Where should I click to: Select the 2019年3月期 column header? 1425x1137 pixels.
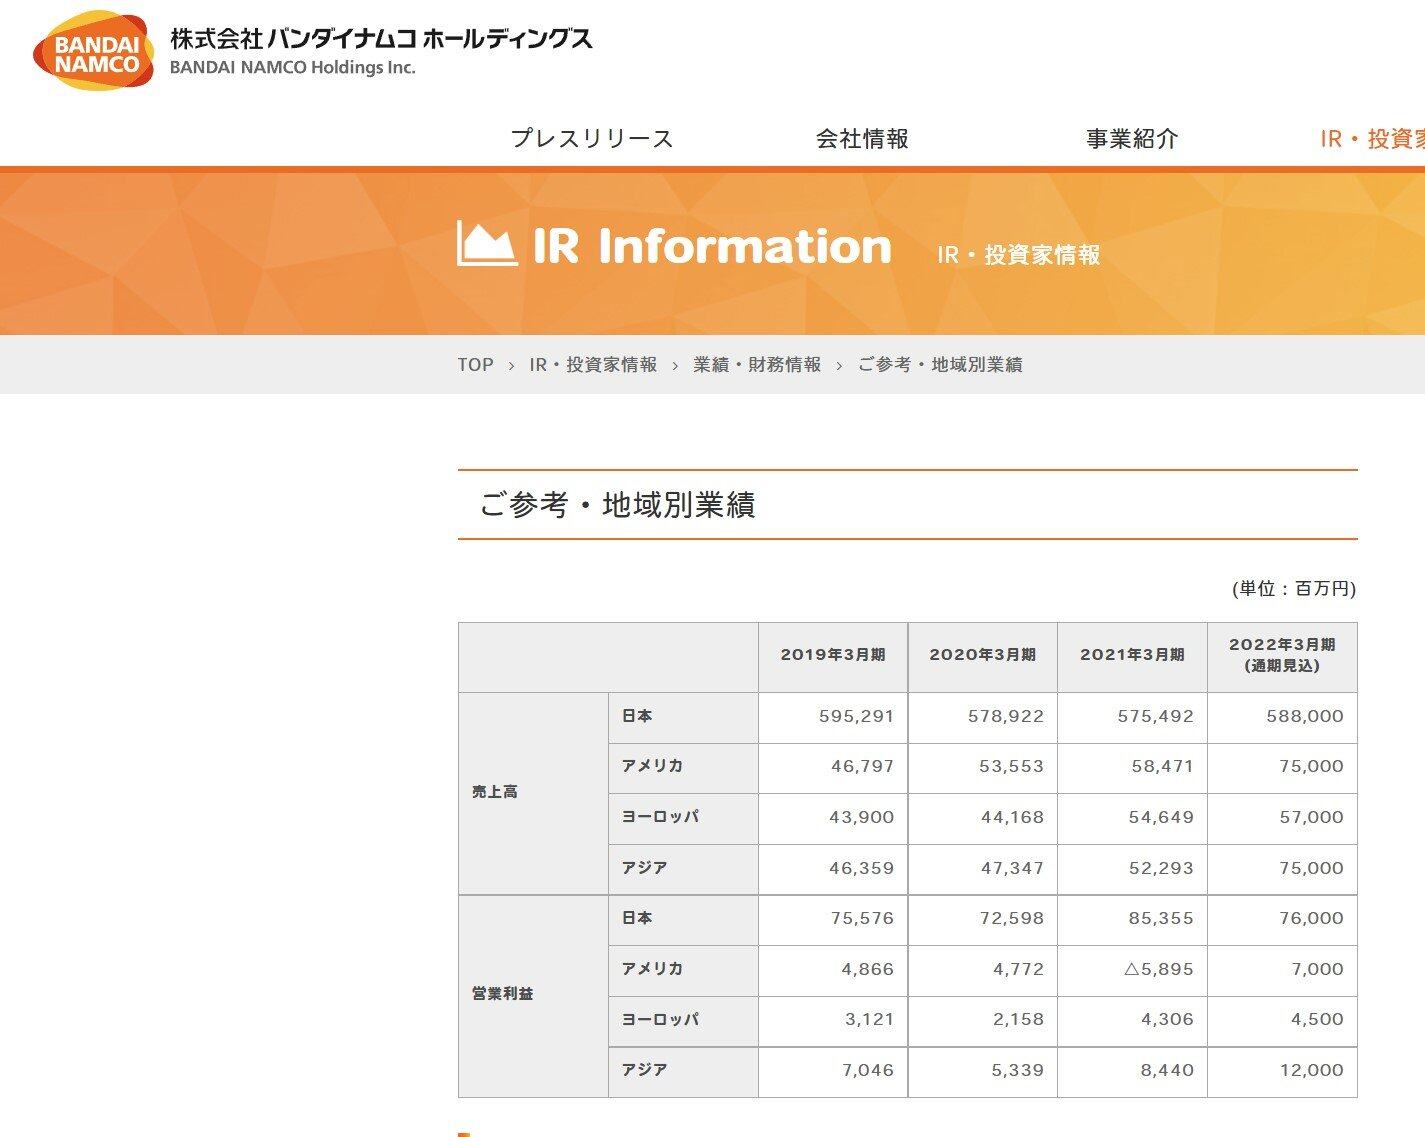click(833, 656)
